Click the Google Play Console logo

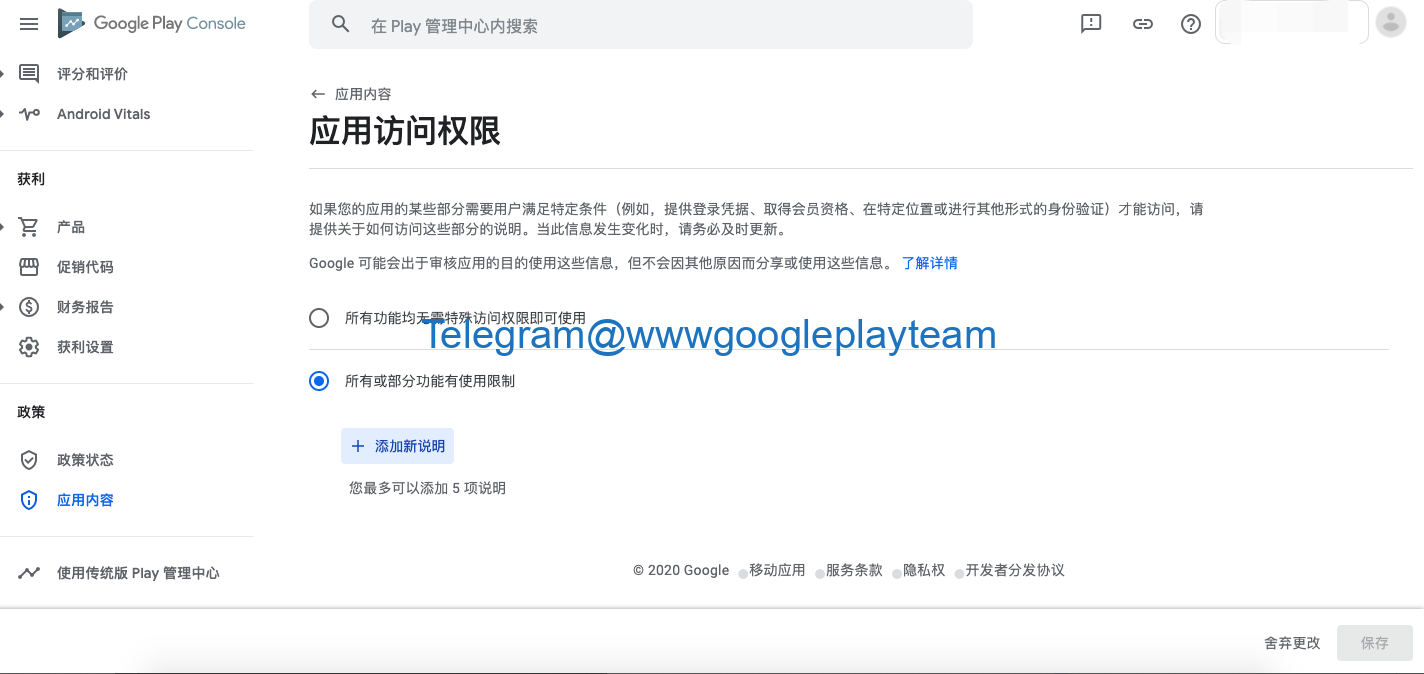[x=152, y=23]
